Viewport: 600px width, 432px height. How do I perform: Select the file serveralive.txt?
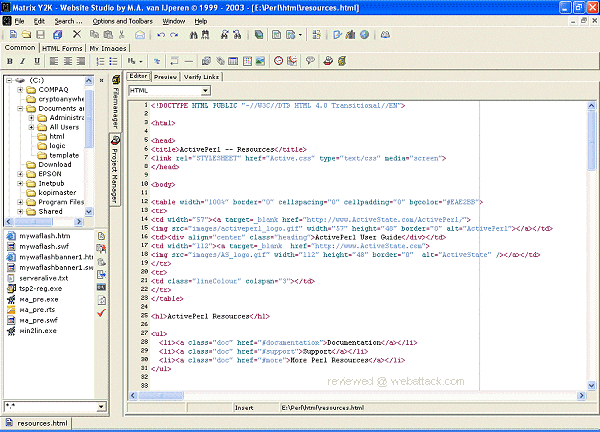44,278
